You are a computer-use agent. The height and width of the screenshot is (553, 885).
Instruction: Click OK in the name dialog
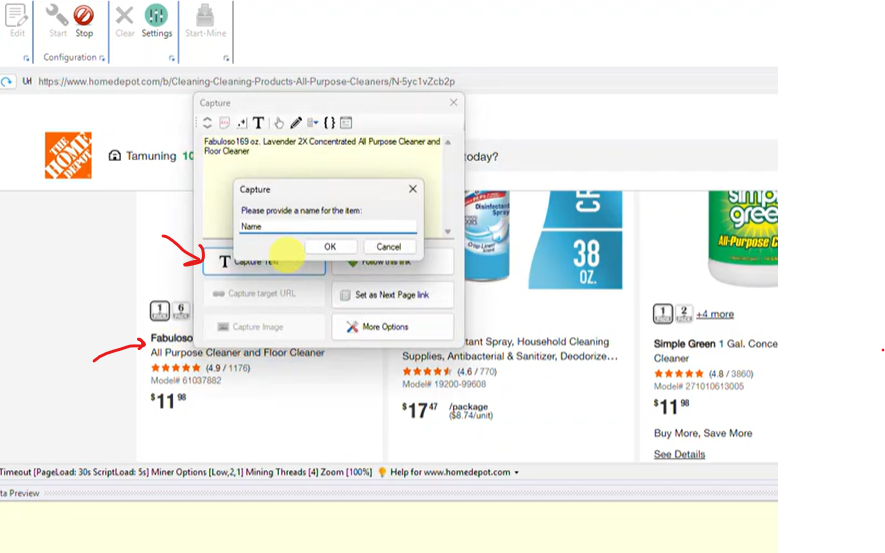330,247
